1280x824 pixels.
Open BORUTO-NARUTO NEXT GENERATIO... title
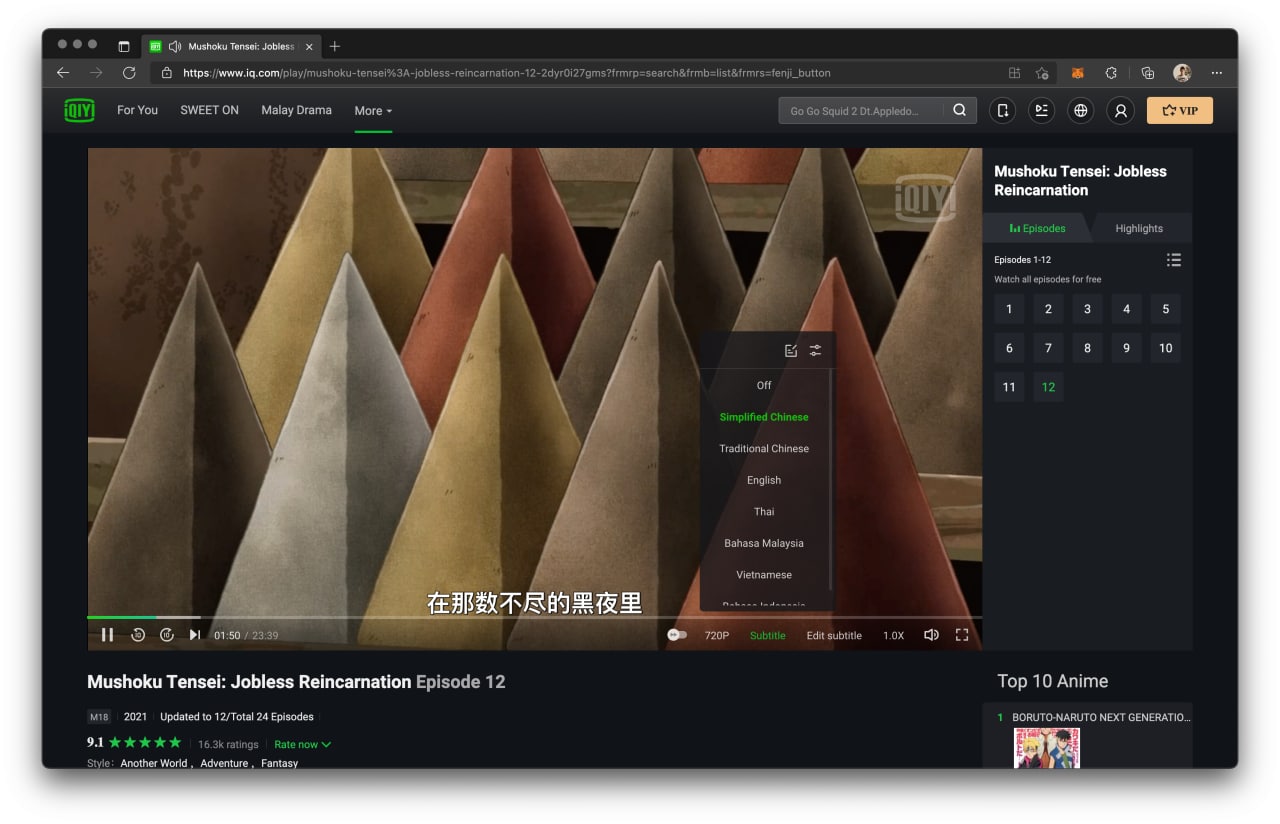tap(1101, 717)
